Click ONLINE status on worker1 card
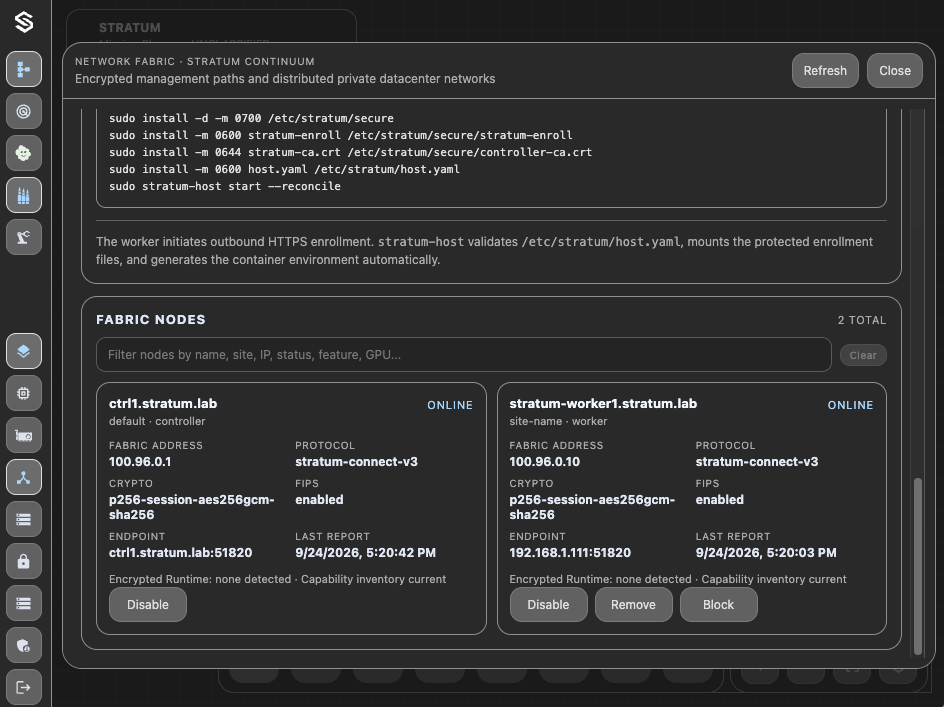This screenshot has width=944, height=707. (850, 405)
